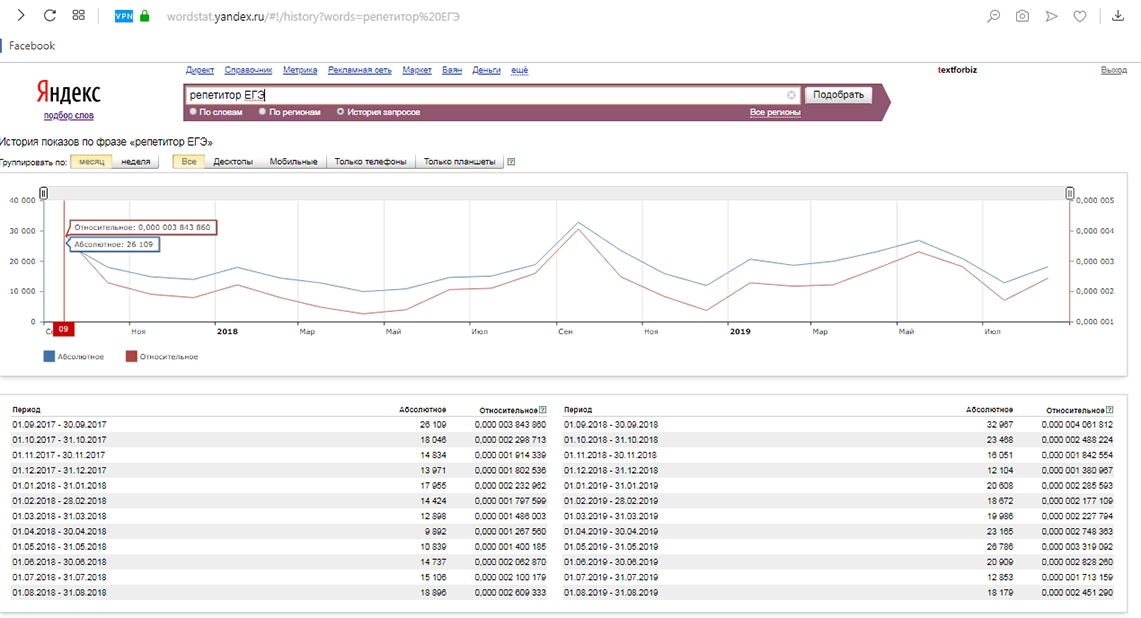Click the send arrow icon in toolbar

coord(1051,16)
